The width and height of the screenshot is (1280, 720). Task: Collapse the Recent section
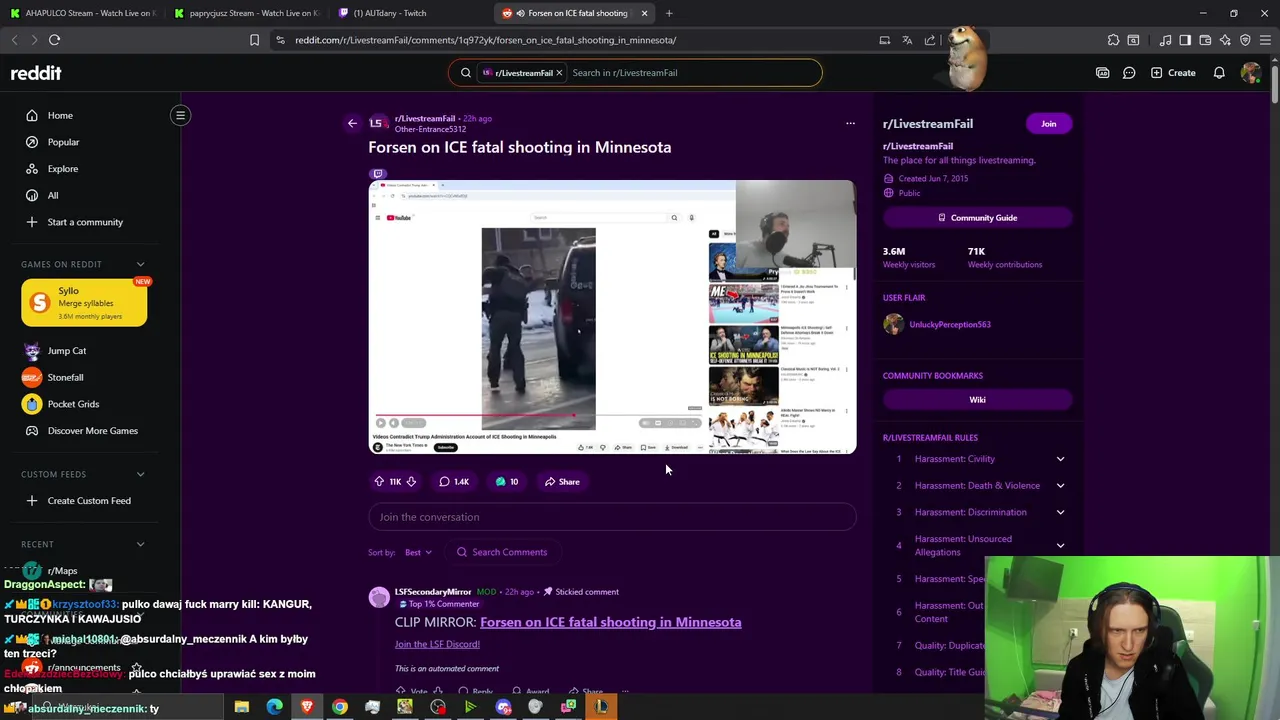[x=140, y=544]
